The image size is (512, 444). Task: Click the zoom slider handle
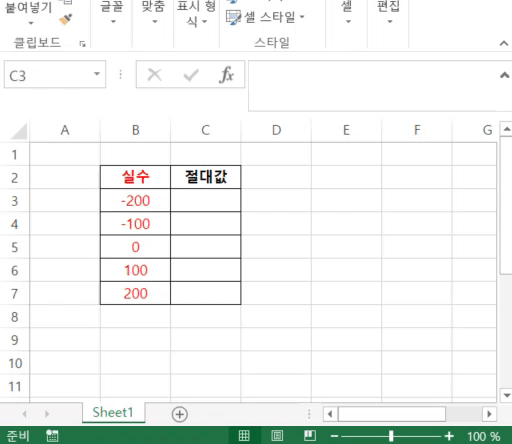tap(391, 436)
